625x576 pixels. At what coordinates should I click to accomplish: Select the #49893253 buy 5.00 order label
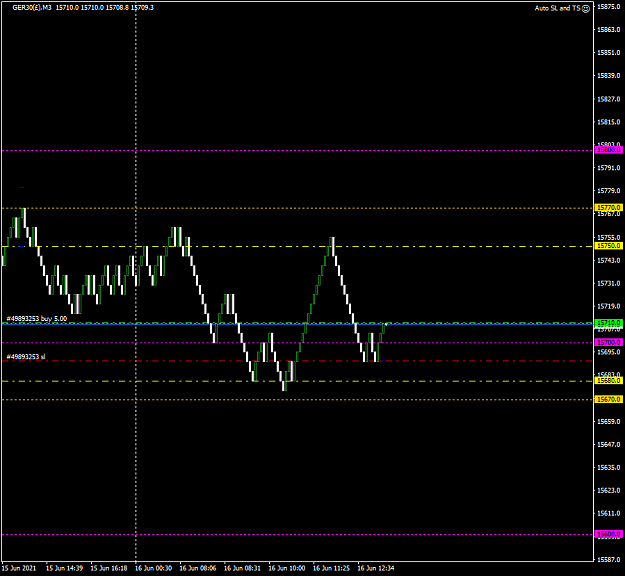[37, 318]
